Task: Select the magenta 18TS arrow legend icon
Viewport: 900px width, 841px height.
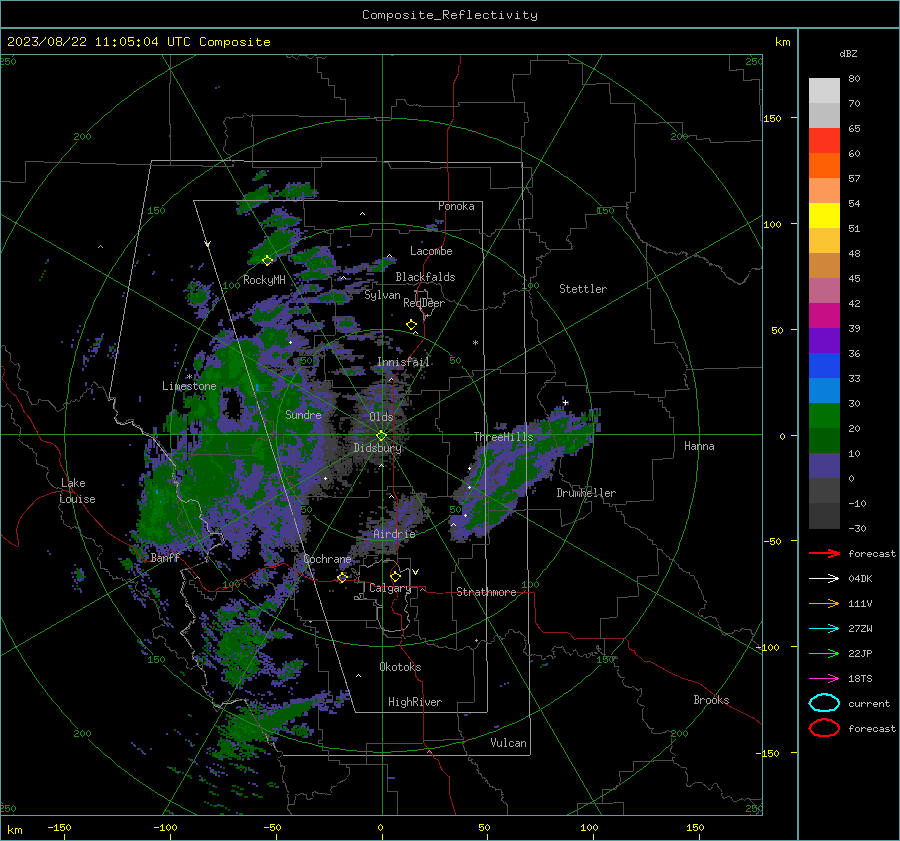Action: [824, 679]
